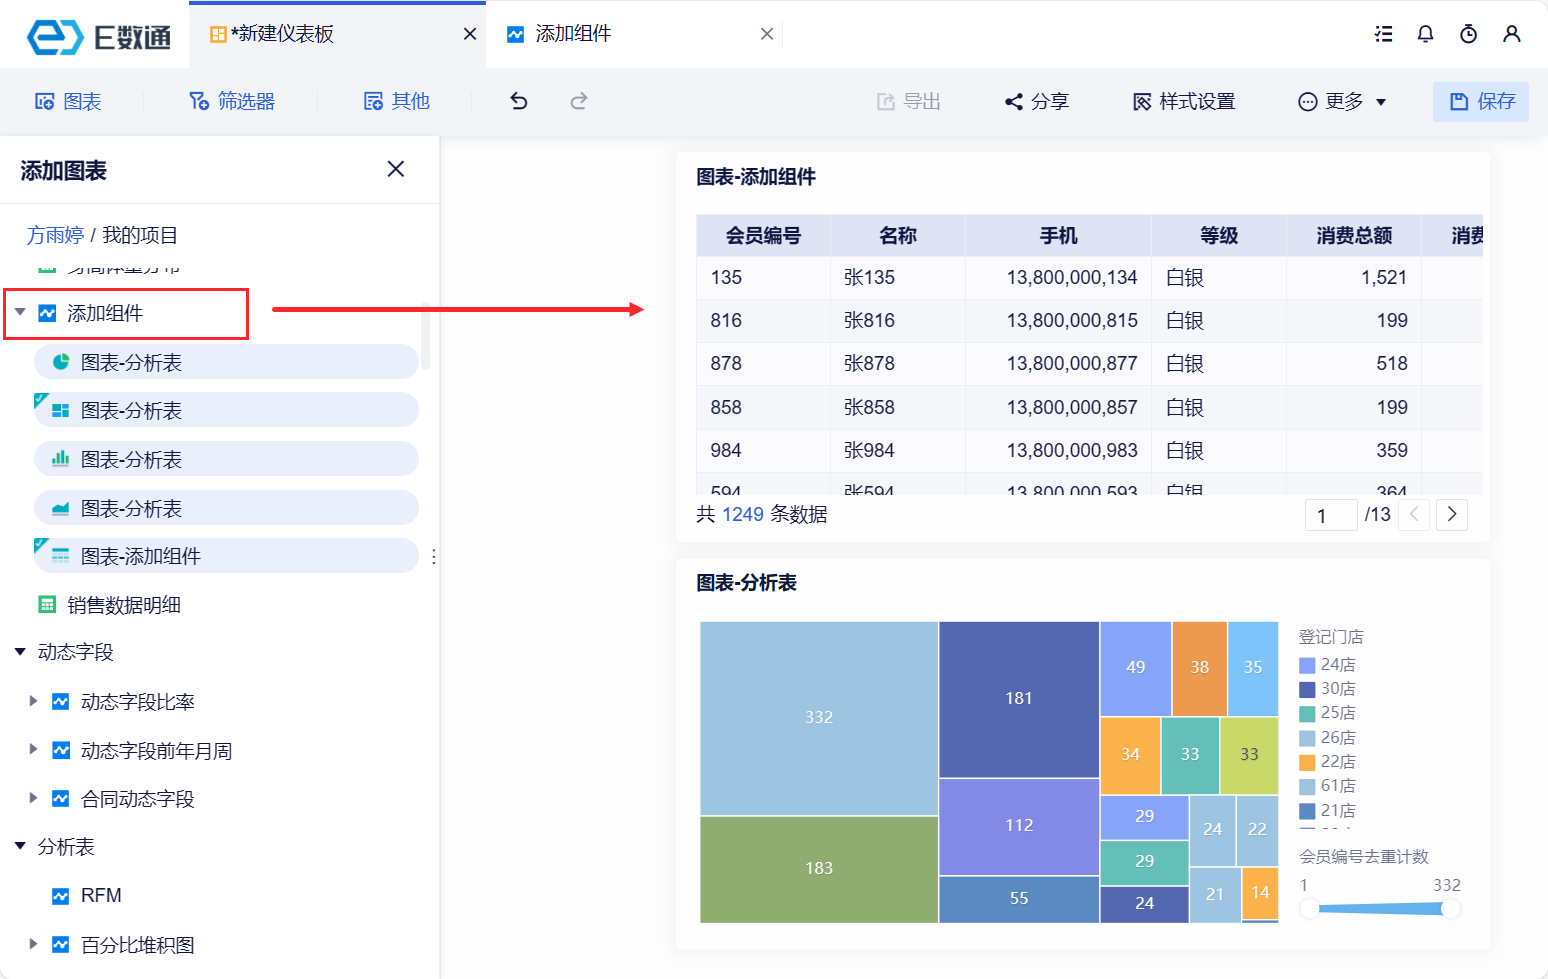Open the 更多 dropdown menu
Image resolution: width=1548 pixels, height=979 pixels.
pos(1342,101)
